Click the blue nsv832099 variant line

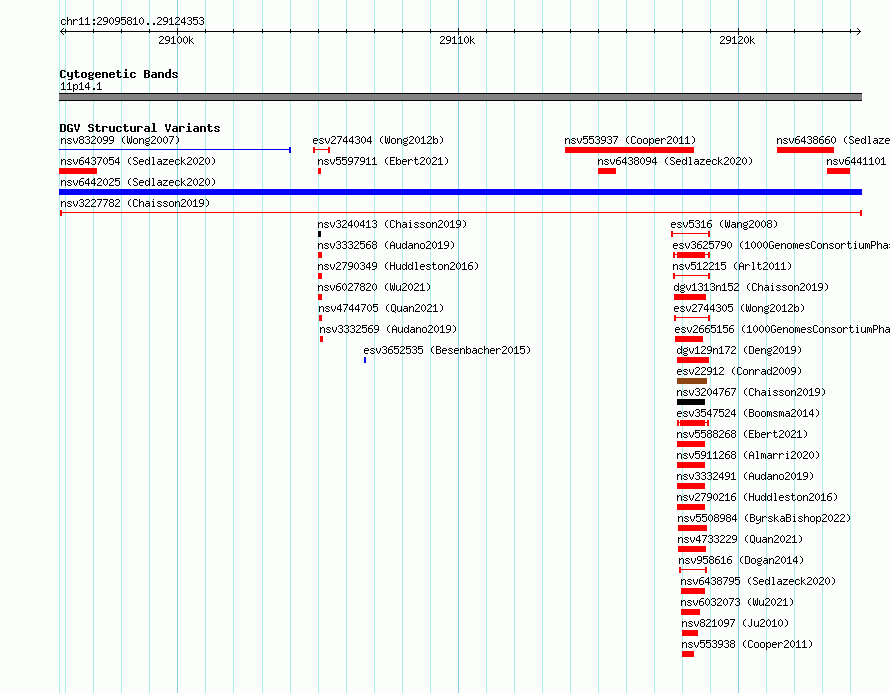175,150
